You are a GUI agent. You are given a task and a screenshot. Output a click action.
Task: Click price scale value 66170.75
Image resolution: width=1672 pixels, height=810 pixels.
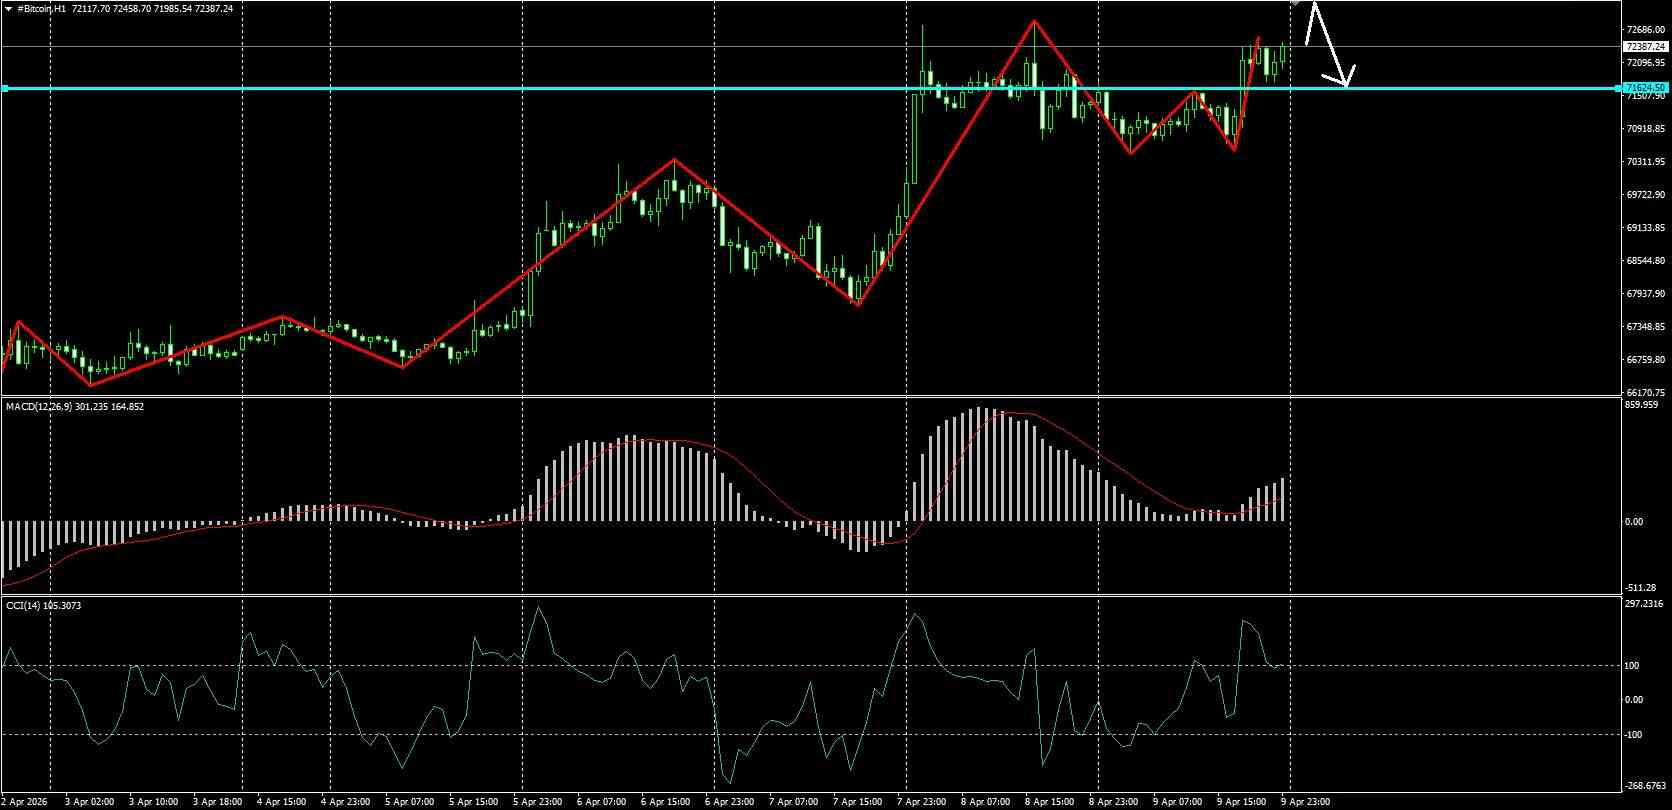click(x=1645, y=393)
